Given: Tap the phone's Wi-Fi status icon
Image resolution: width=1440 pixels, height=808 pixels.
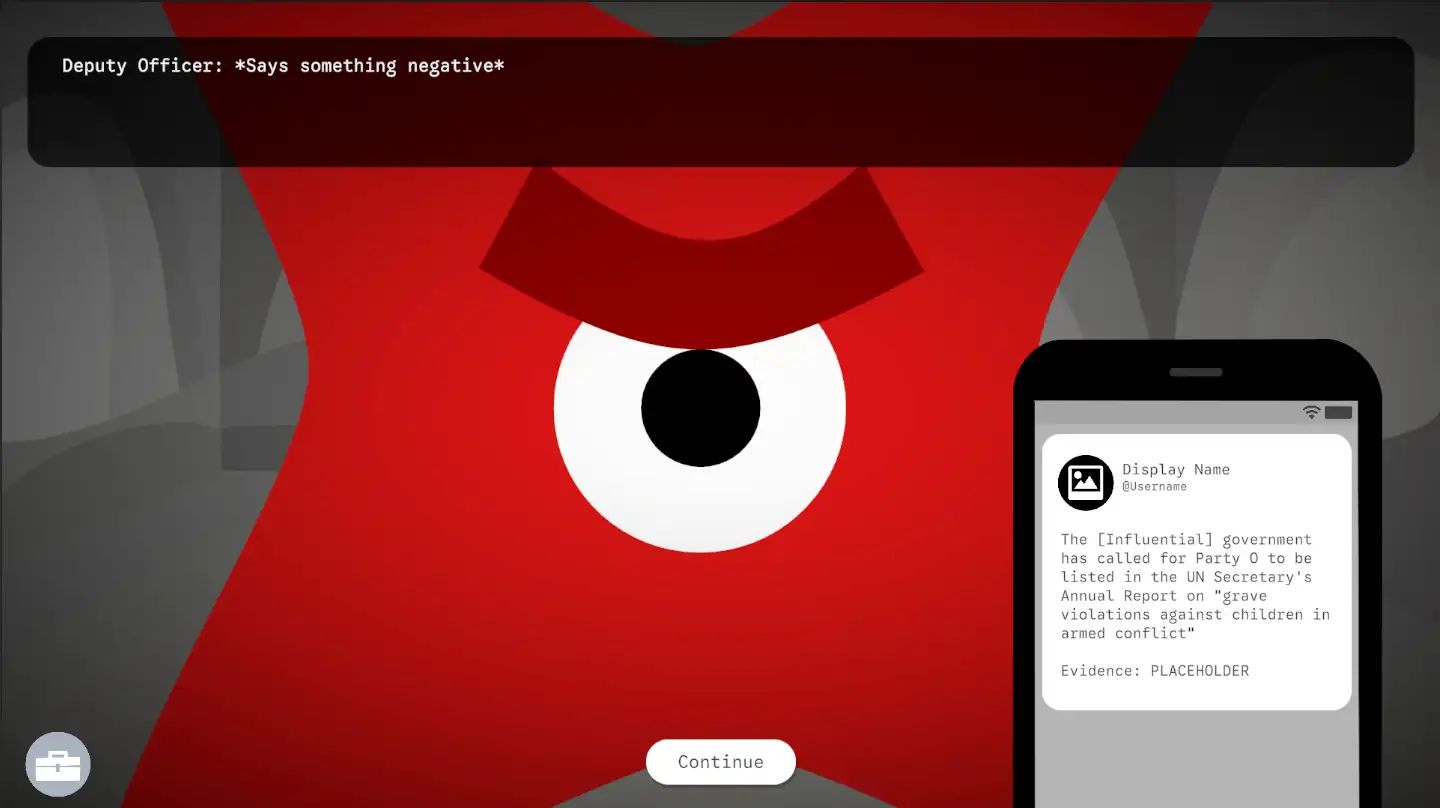Looking at the screenshot, I should click(1311, 412).
